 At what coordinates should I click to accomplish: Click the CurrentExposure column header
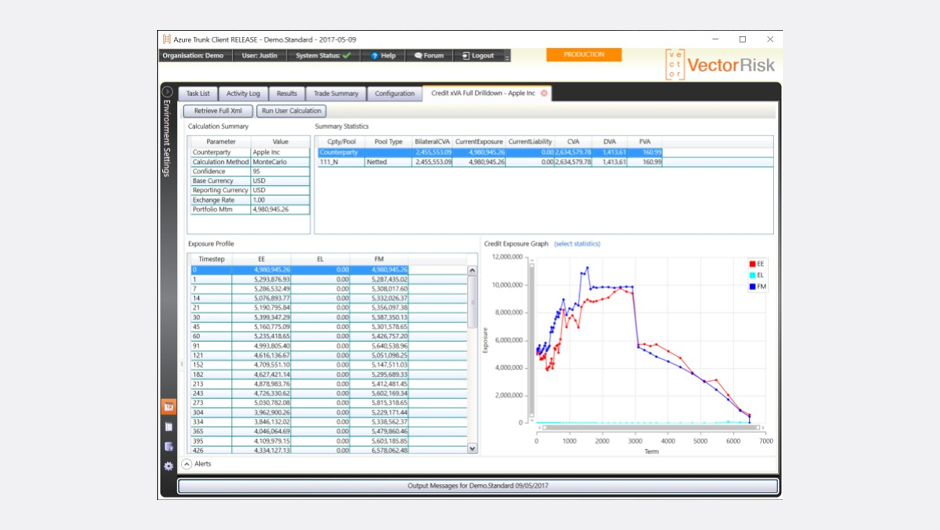(479, 142)
